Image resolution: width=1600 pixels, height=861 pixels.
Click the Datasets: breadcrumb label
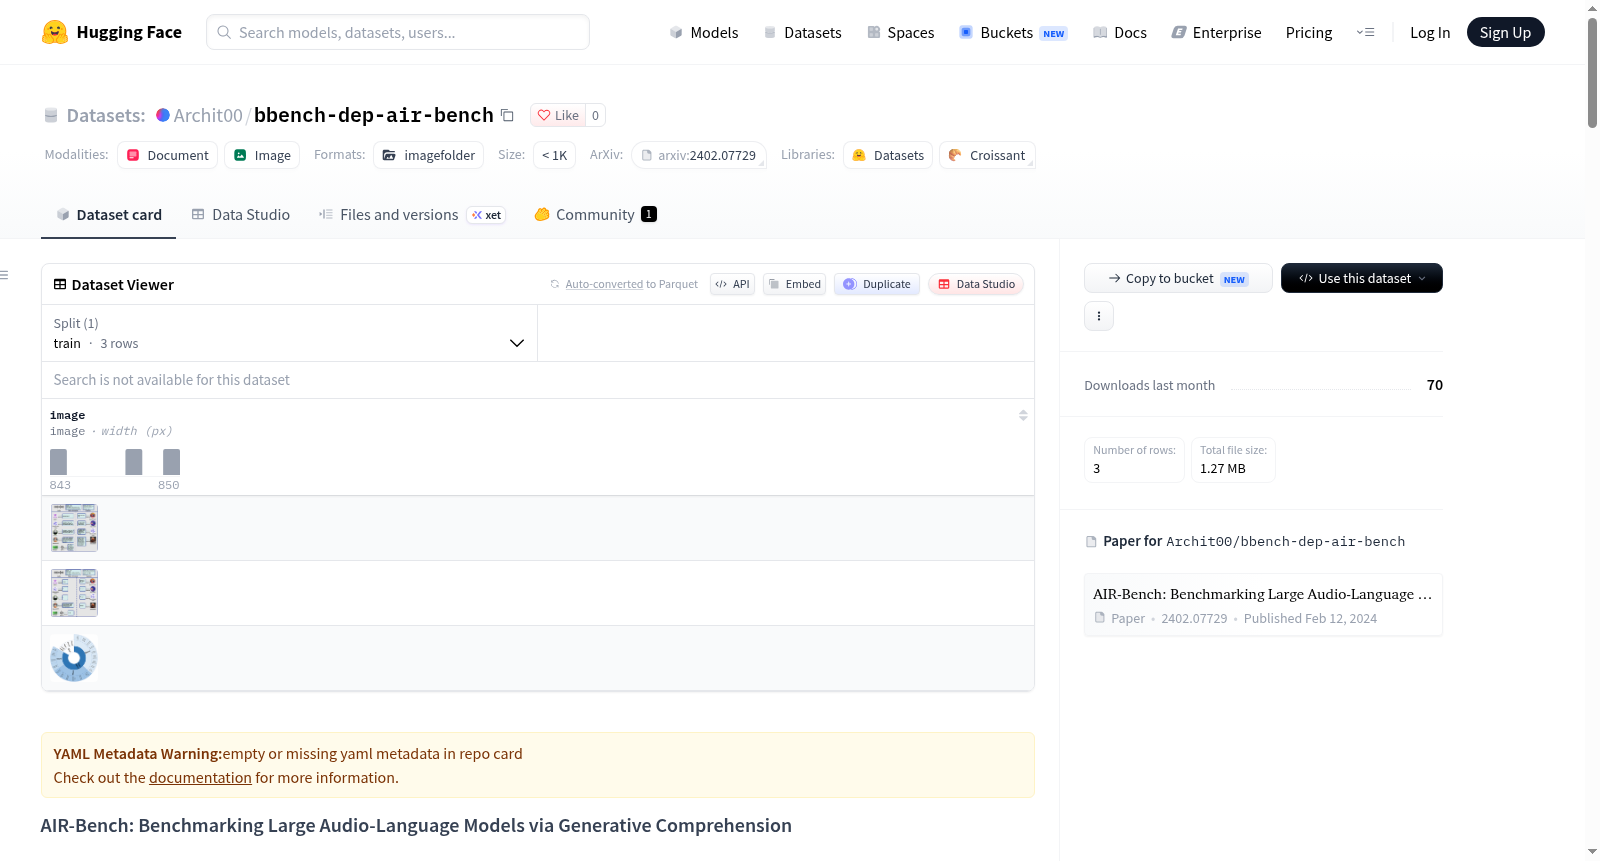tap(106, 115)
